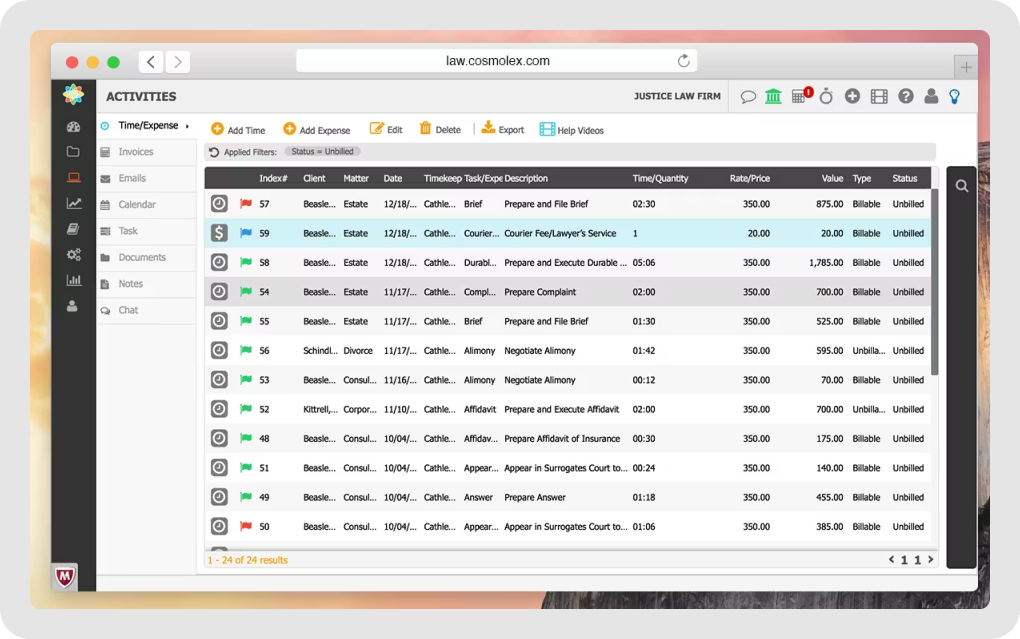Click the Edit button
The width and height of the screenshot is (1020, 639).
(386, 129)
